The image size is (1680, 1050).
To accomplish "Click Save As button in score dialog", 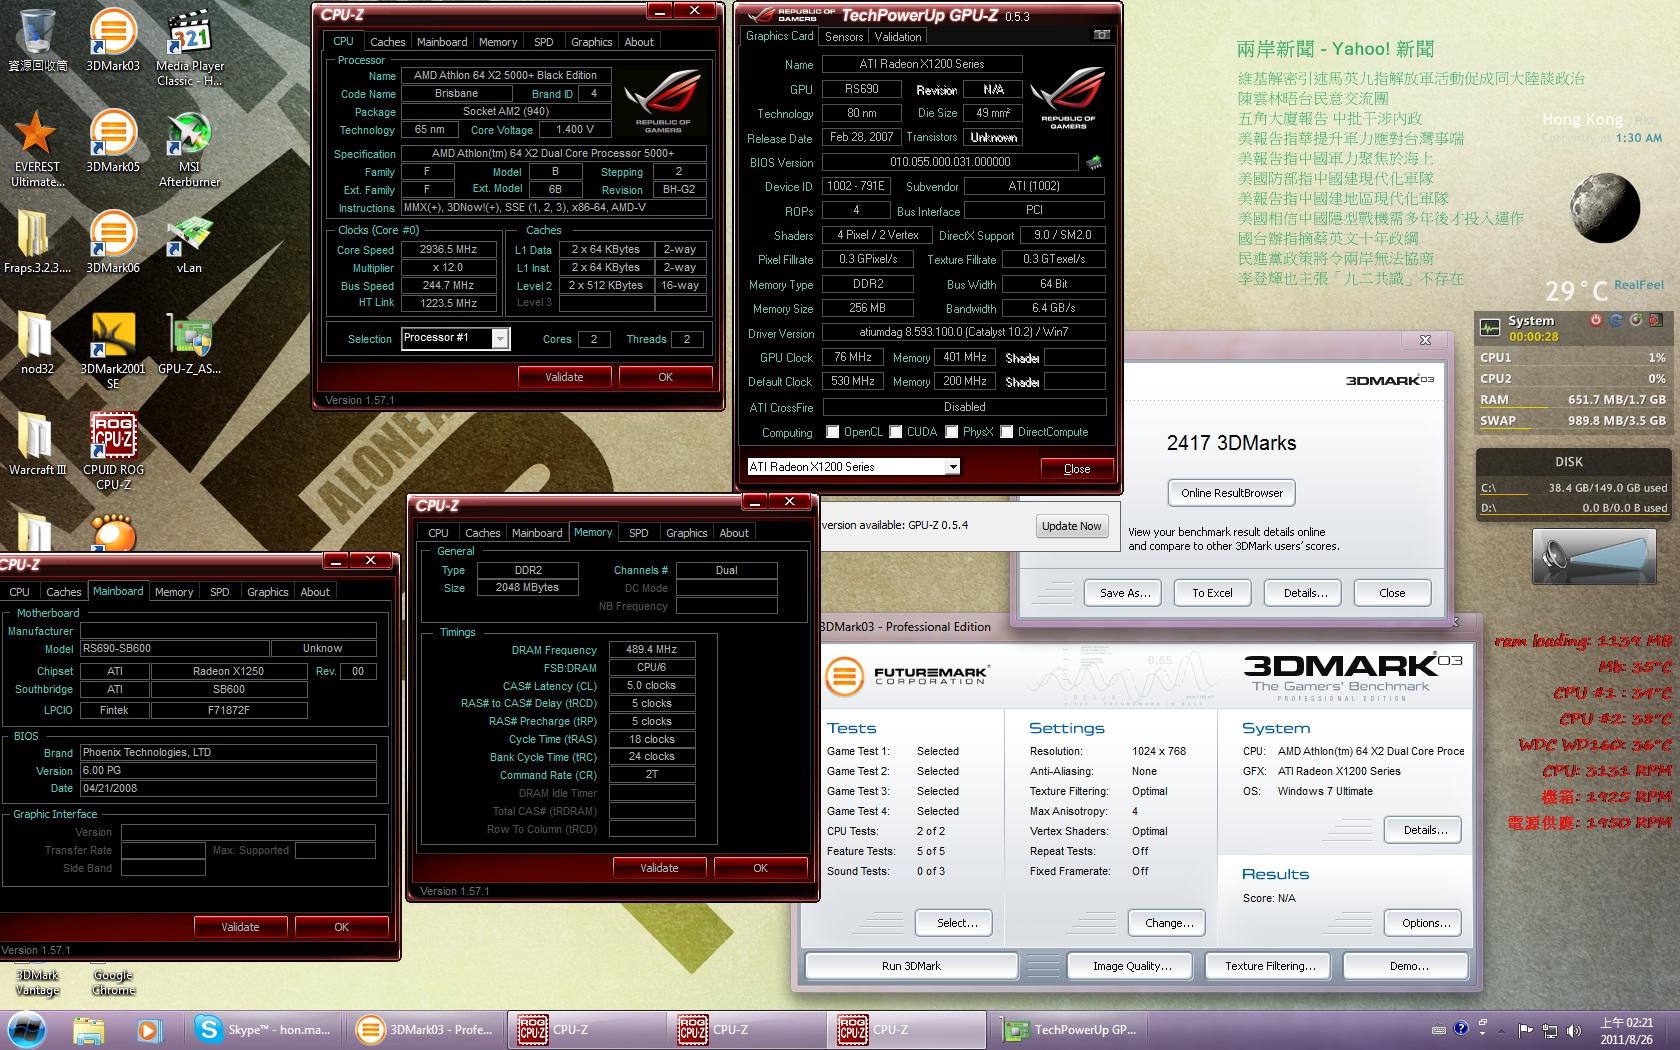I will 1122,593.
